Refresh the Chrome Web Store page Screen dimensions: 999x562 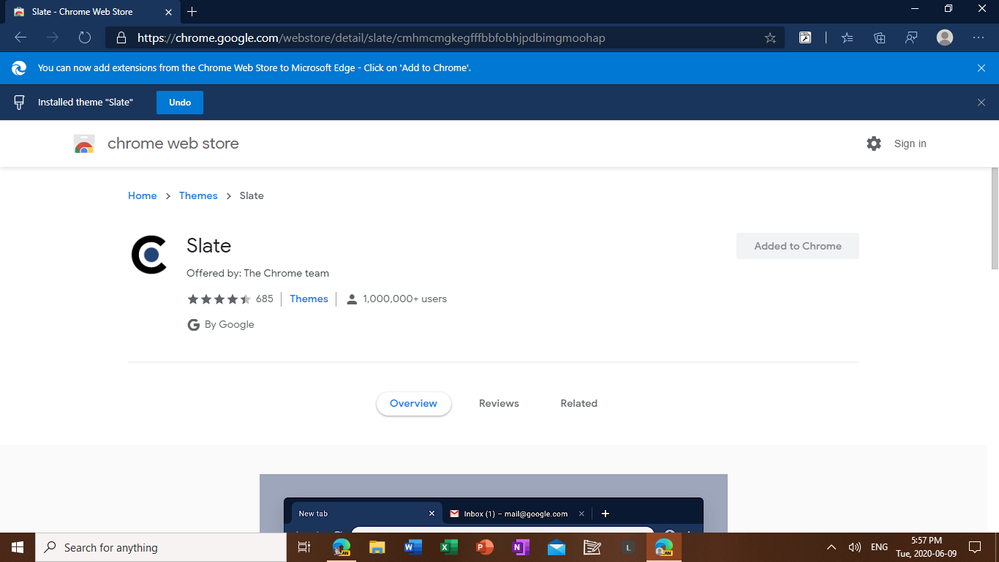(x=85, y=38)
